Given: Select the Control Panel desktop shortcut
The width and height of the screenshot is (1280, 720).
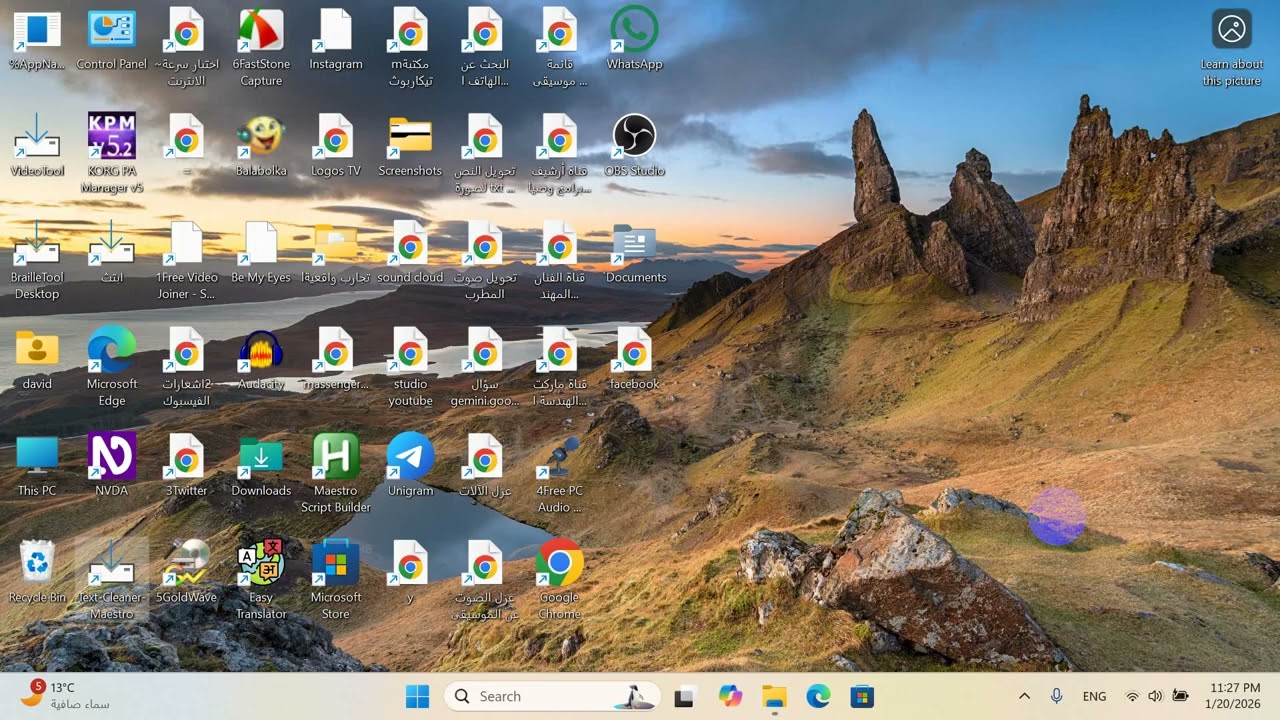Looking at the screenshot, I should click(x=111, y=40).
